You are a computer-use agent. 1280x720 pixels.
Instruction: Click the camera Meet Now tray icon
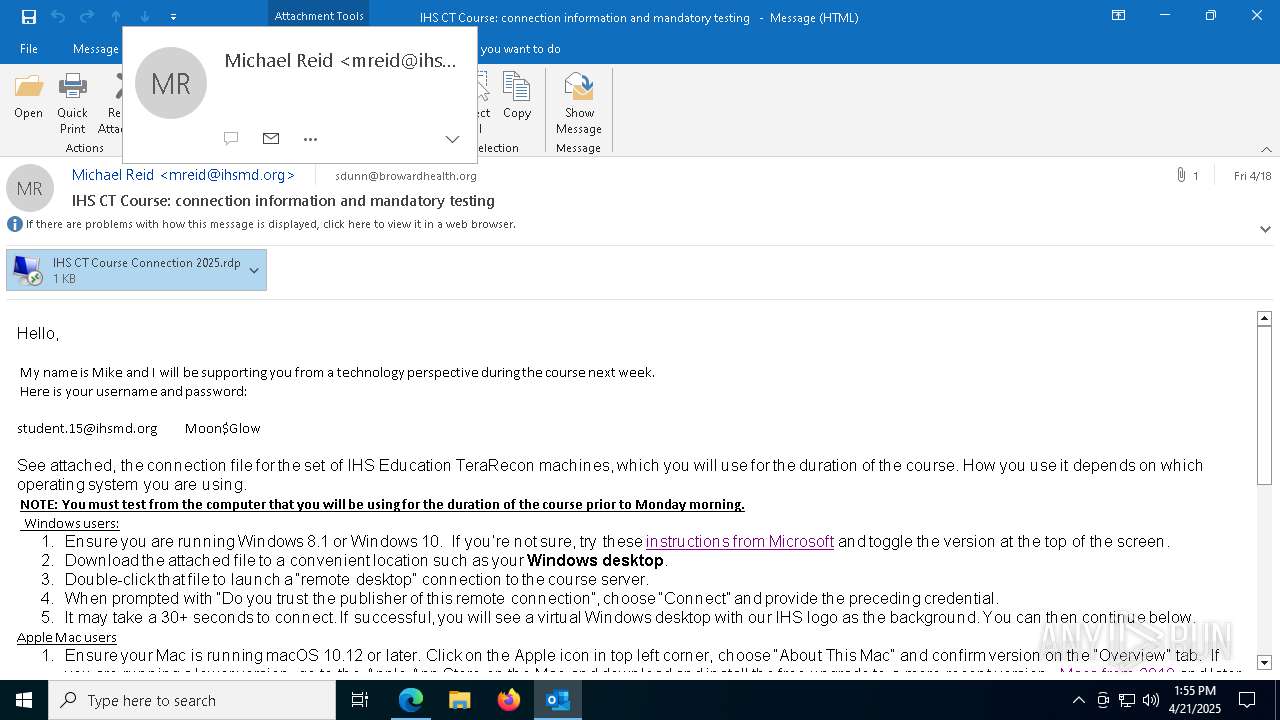tap(1103, 701)
